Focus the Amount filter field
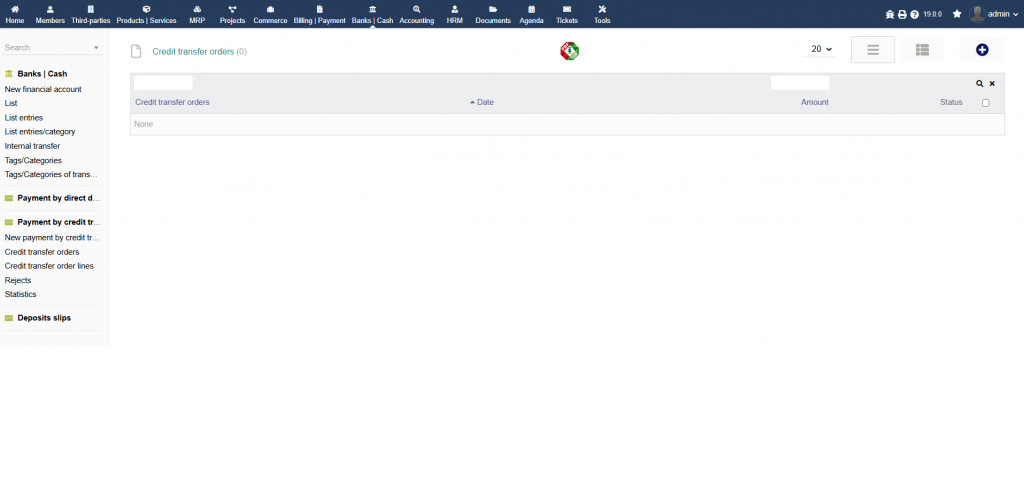This screenshot has height=480, width=1024. point(800,83)
